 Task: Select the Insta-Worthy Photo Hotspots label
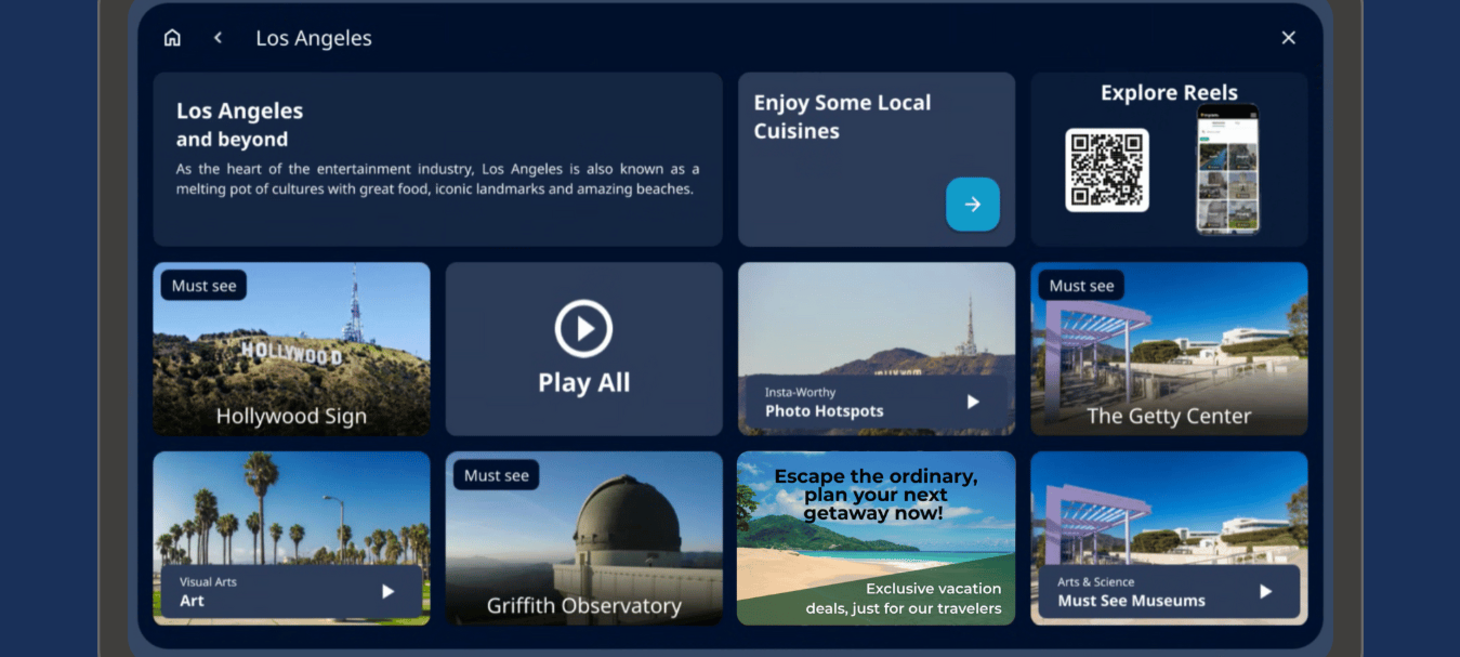[824, 402]
